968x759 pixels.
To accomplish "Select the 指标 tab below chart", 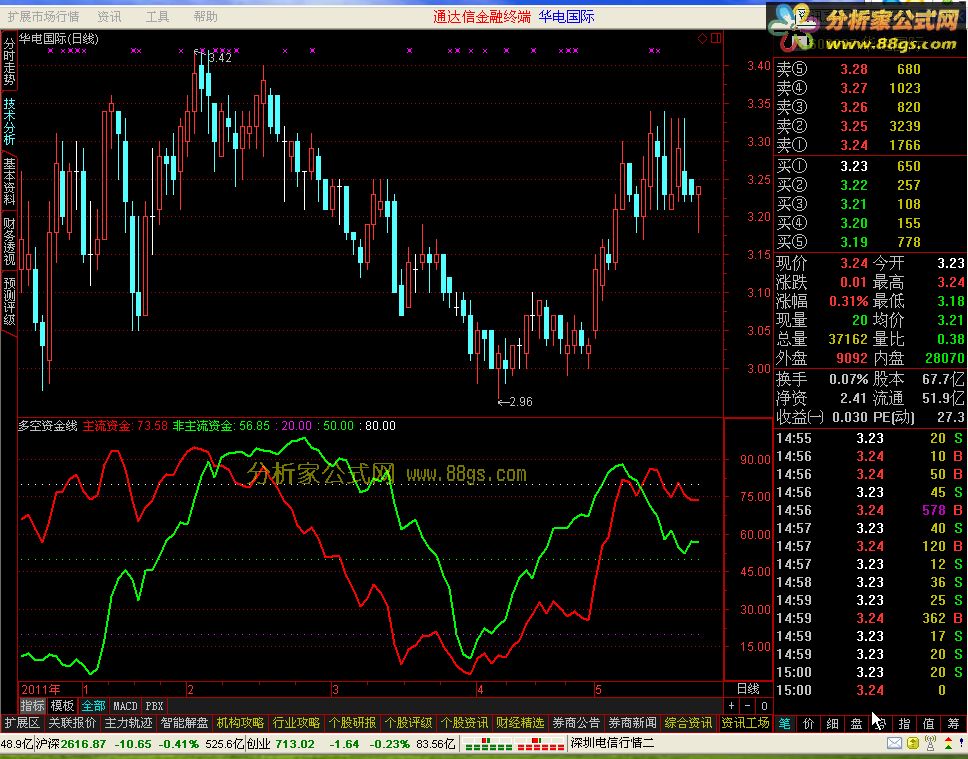I will click(x=33, y=705).
